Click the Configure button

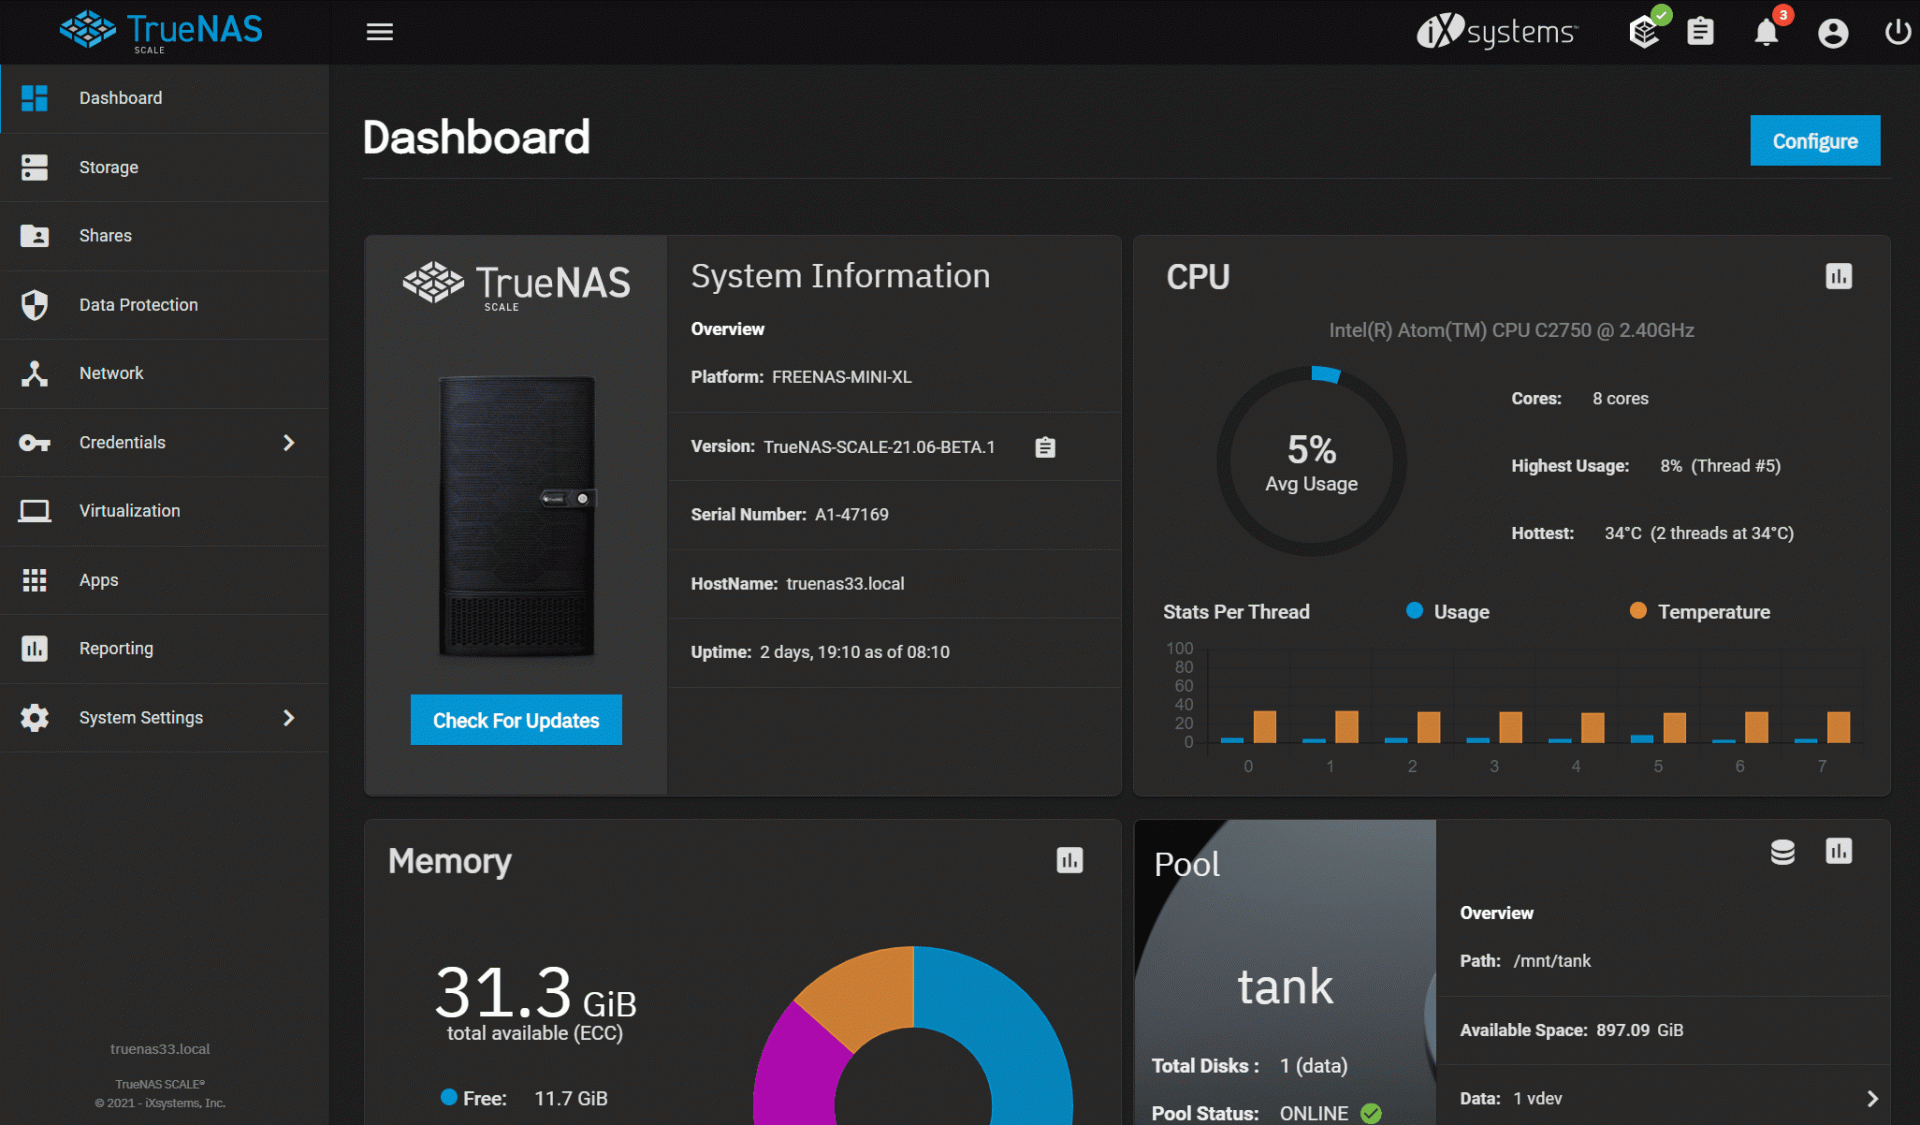pyautogui.click(x=1815, y=141)
